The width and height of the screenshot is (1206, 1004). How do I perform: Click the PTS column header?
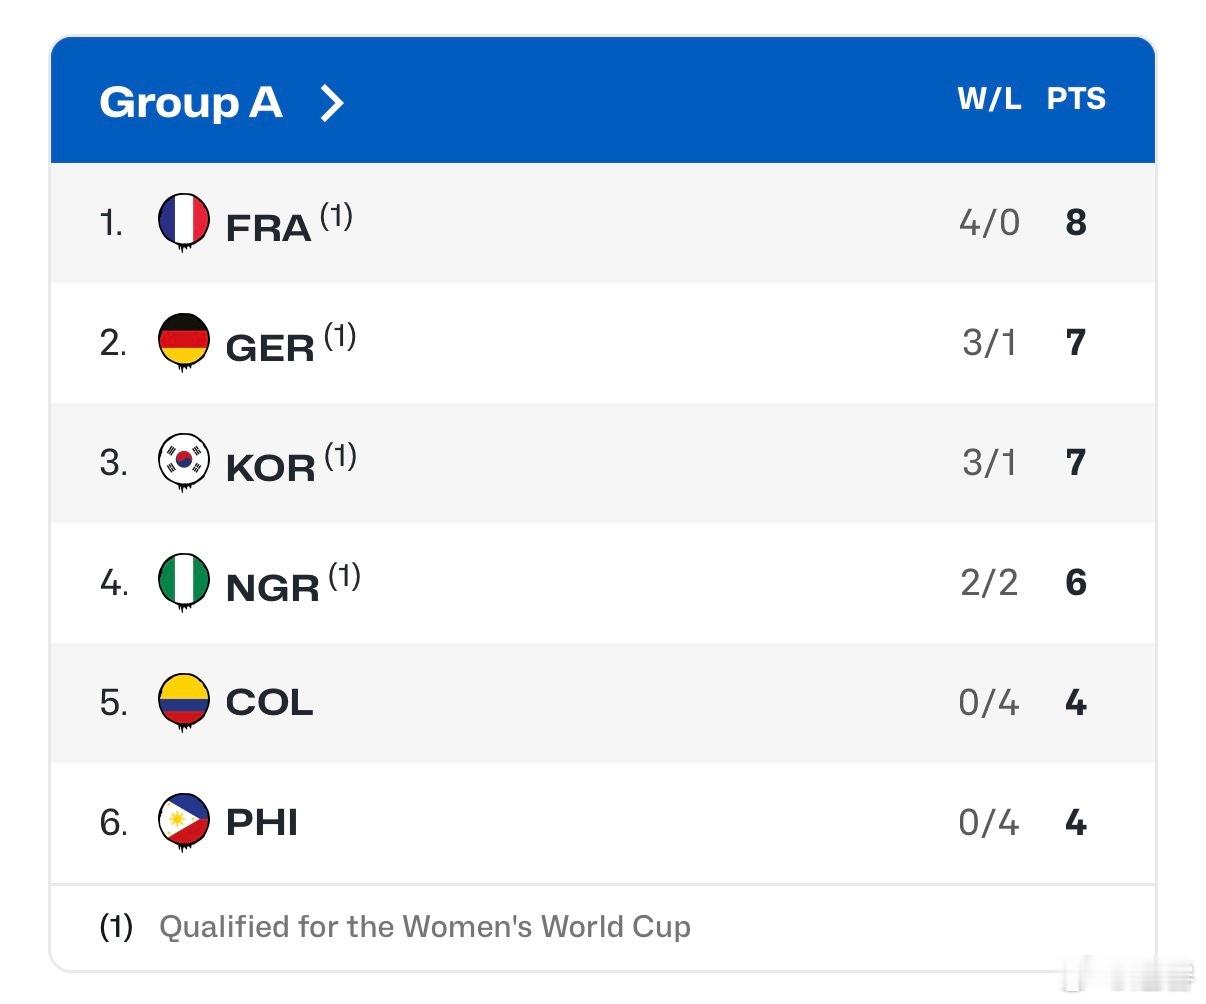tap(1076, 99)
